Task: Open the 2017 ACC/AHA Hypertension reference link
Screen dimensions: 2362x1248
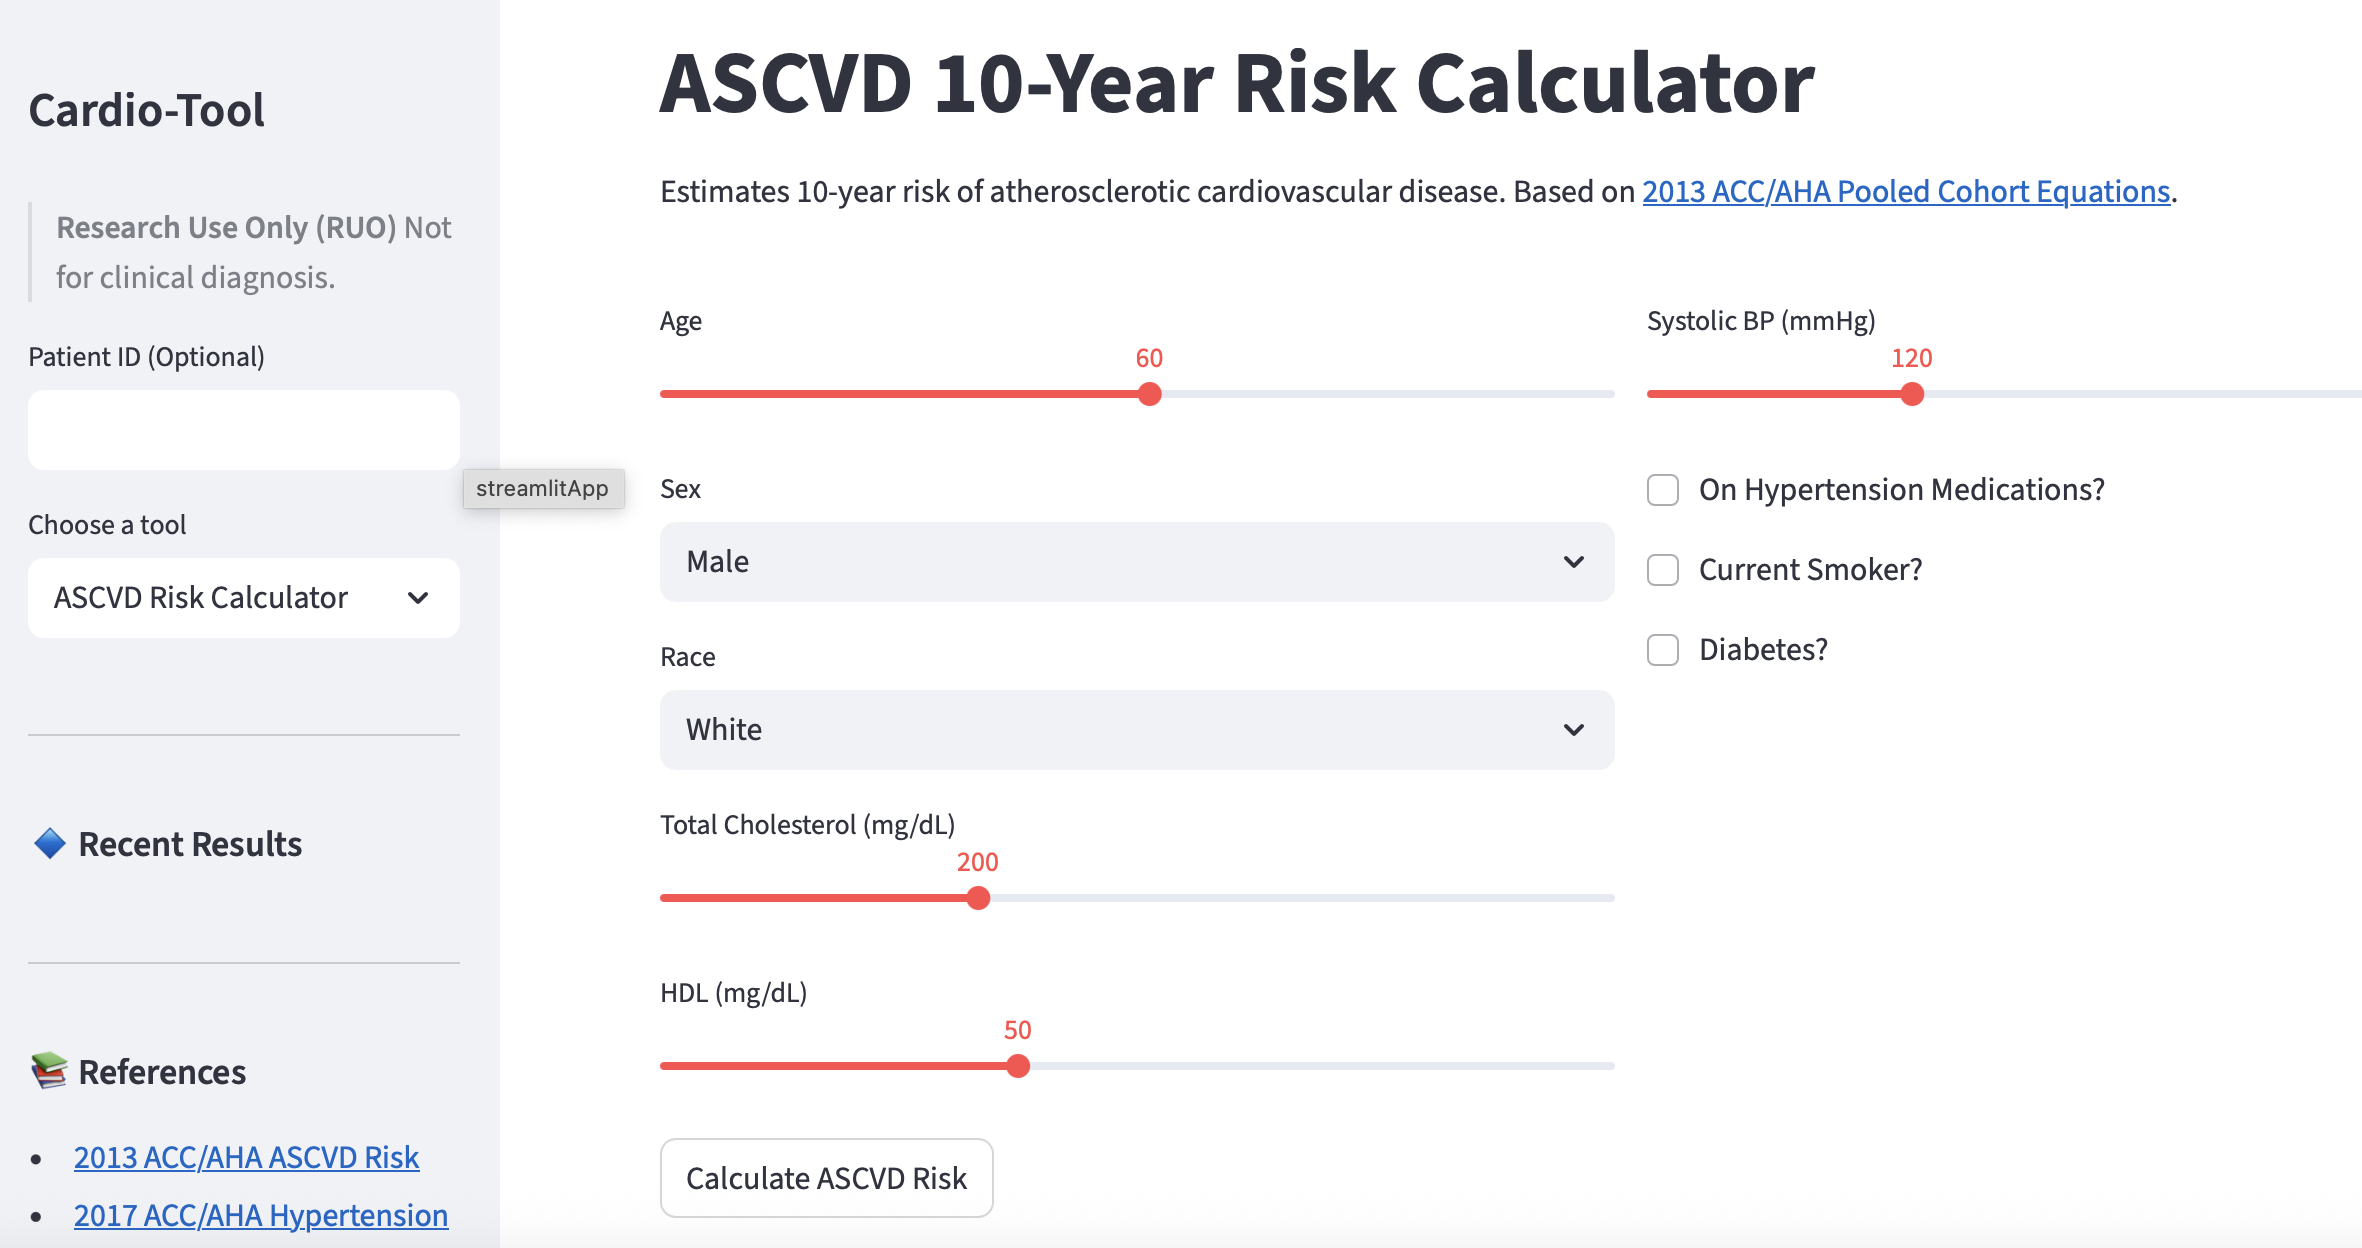Action: pyautogui.click(x=261, y=1215)
